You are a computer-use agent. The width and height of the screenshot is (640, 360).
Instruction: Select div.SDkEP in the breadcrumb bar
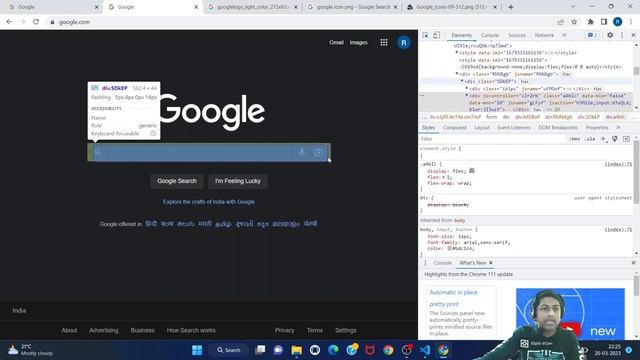(589, 117)
